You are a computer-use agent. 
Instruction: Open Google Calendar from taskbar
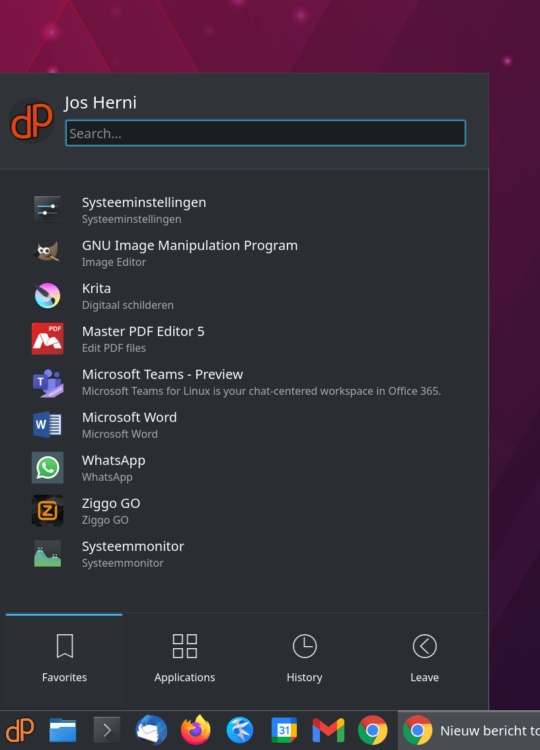pos(284,730)
